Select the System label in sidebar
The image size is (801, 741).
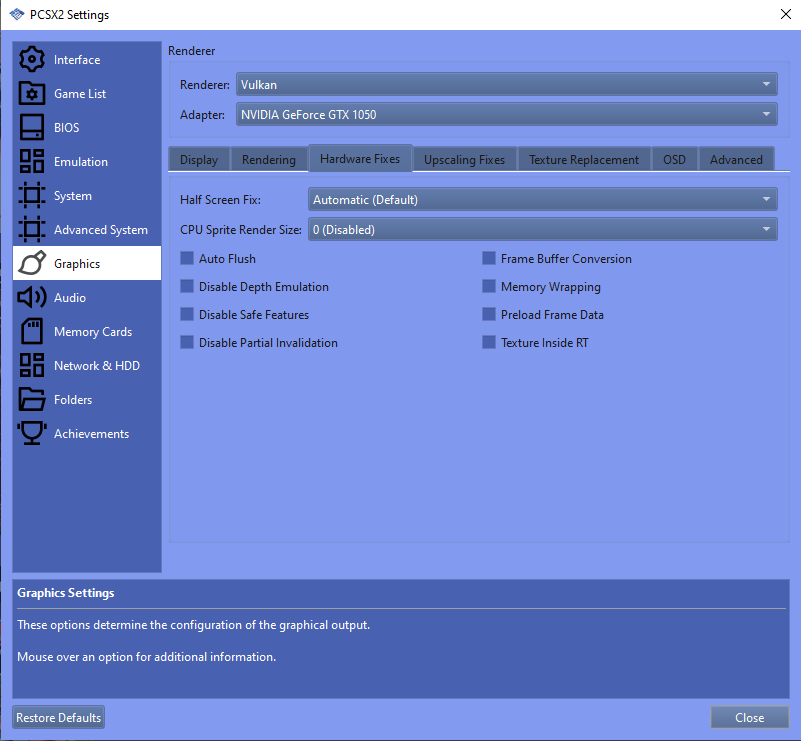(x=73, y=196)
